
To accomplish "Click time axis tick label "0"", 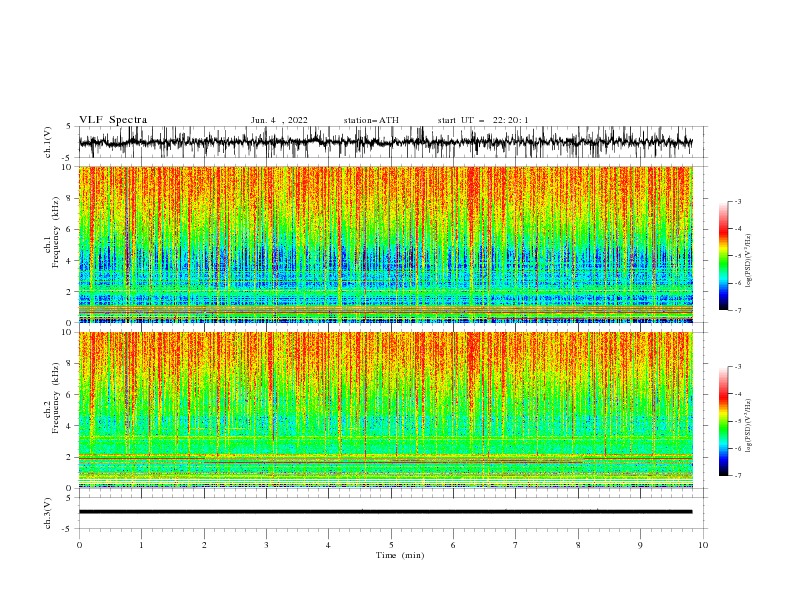I will tap(79, 545).
